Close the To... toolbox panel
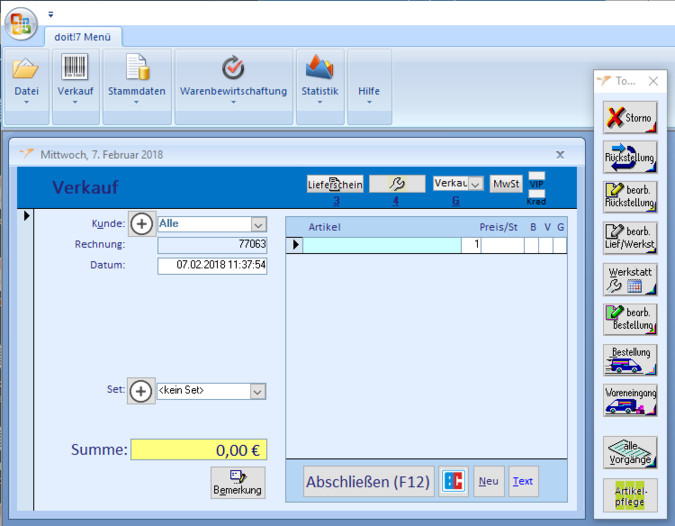The image size is (675, 526). [653, 81]
